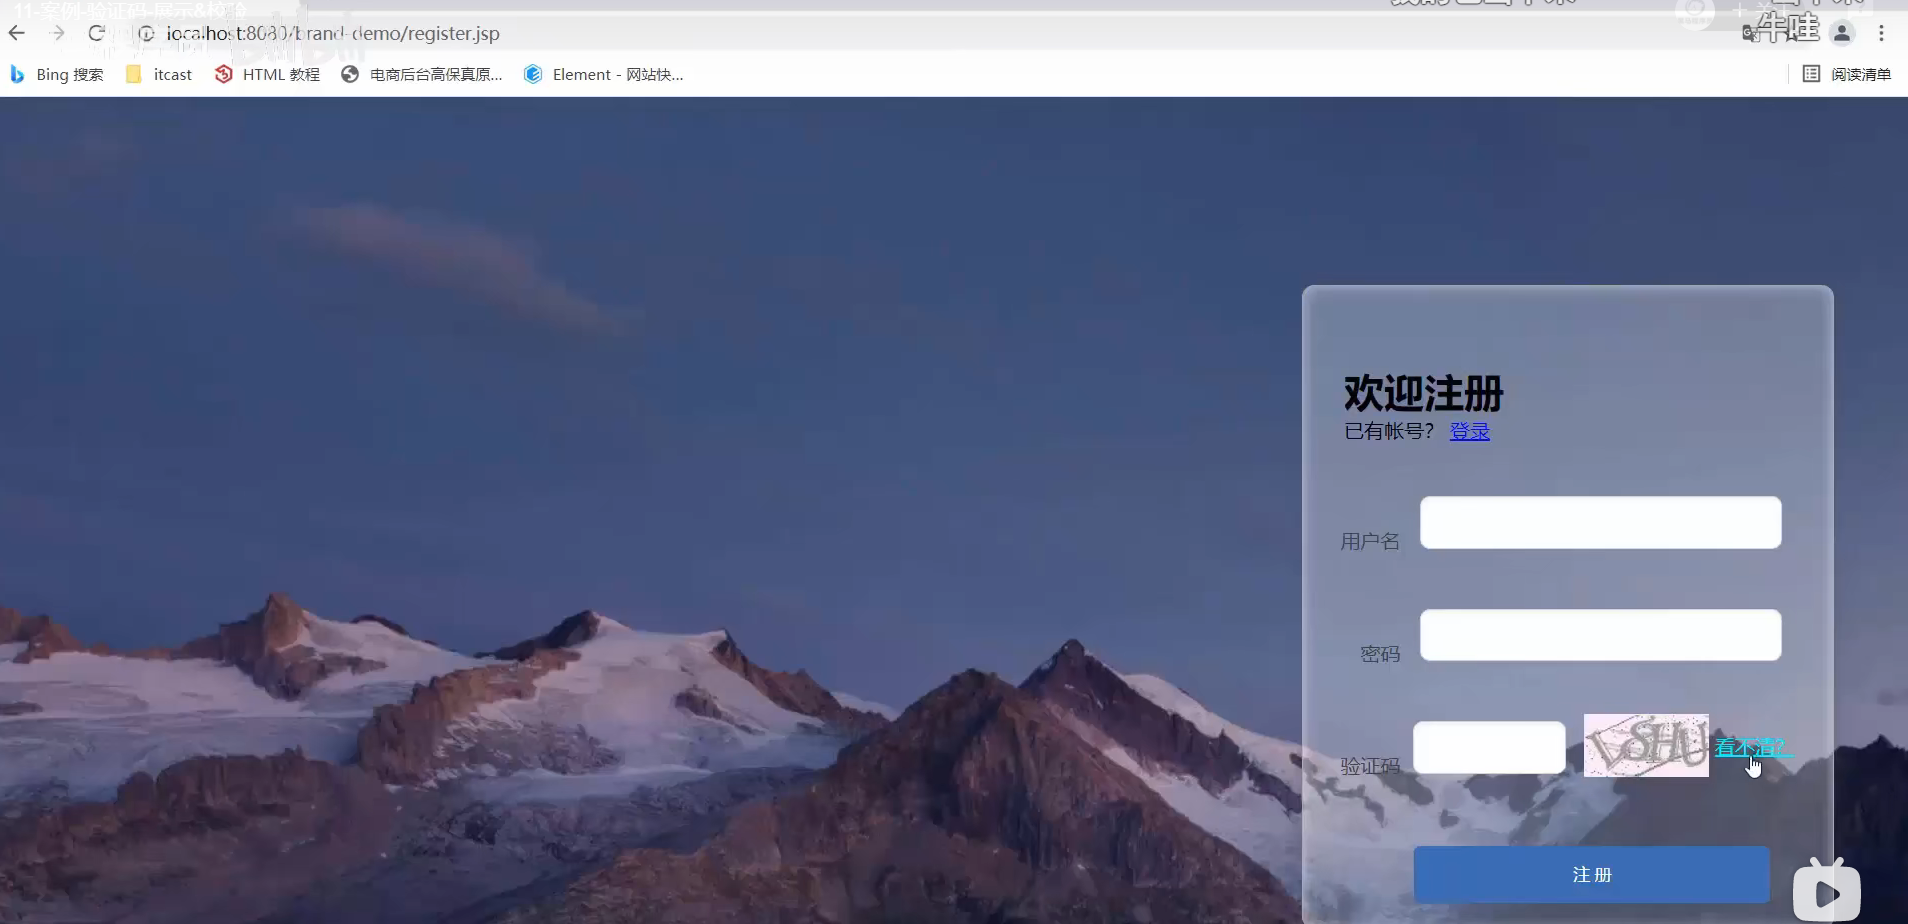This screenshot has width=1908, height=924.
Task: Click the 已有帐号? text
Action: [x=1389, y=431]
